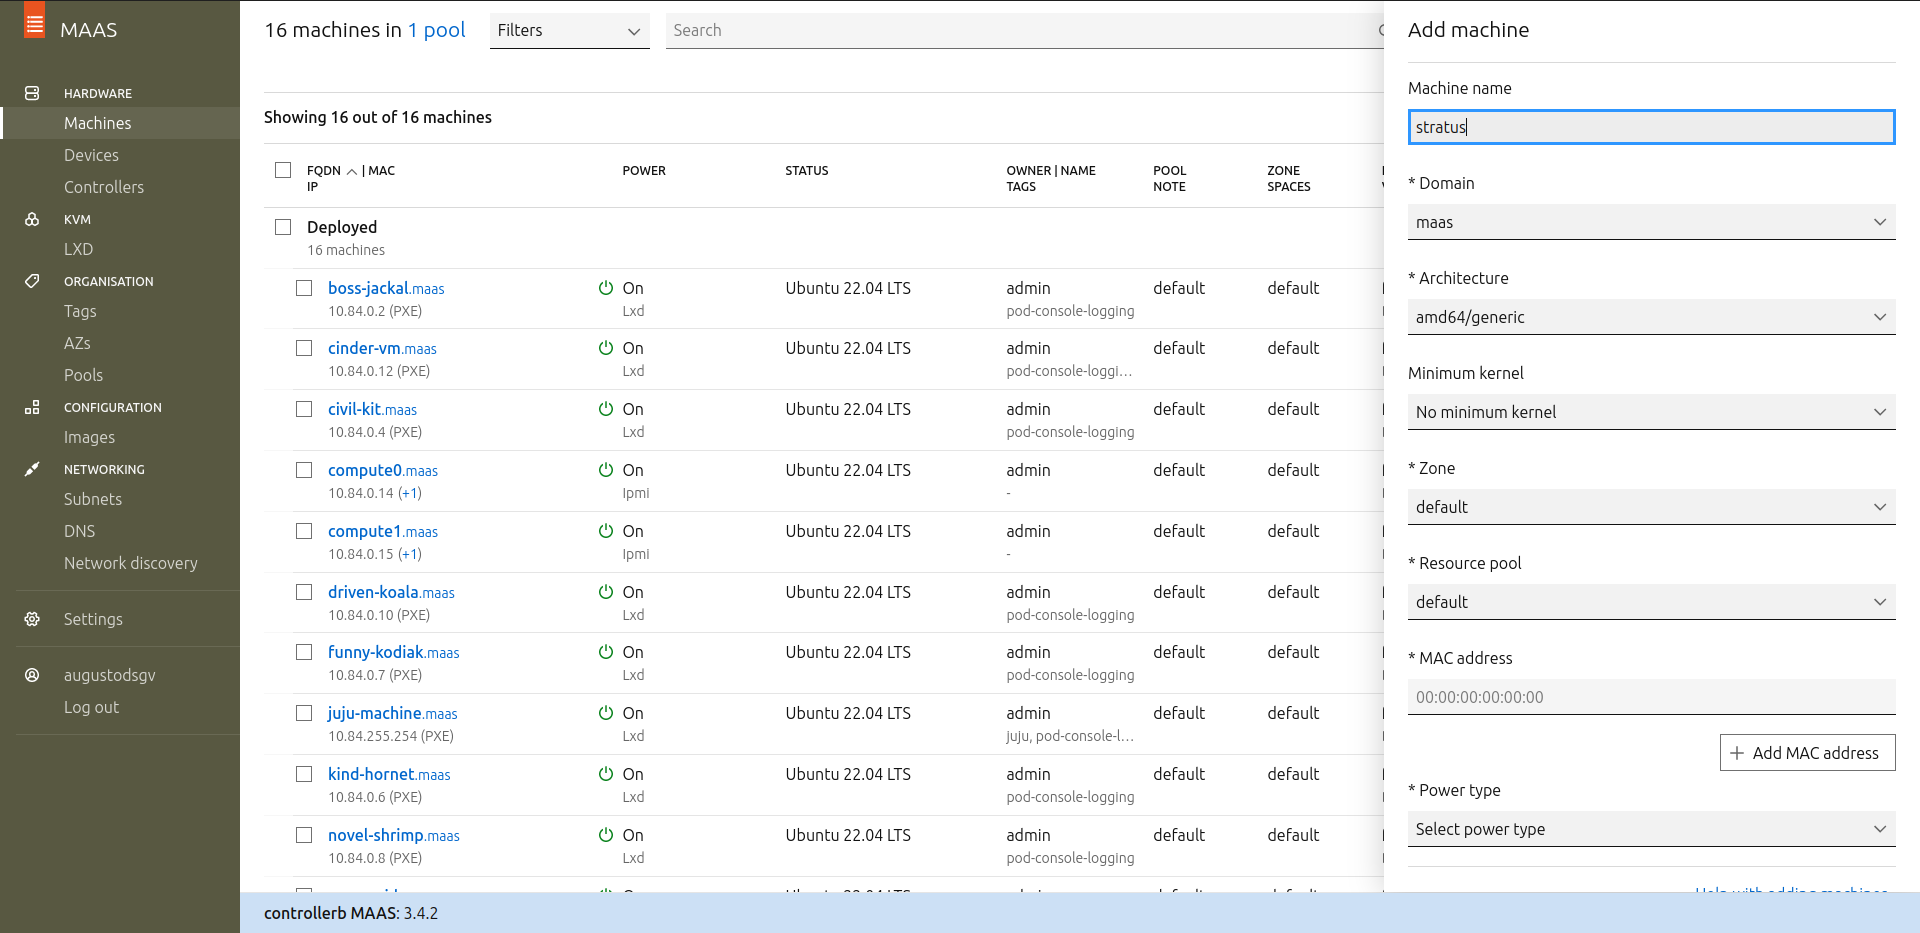Select the novel-shrimp checkbox
The image size is (1920, 933).
[304, 835]
